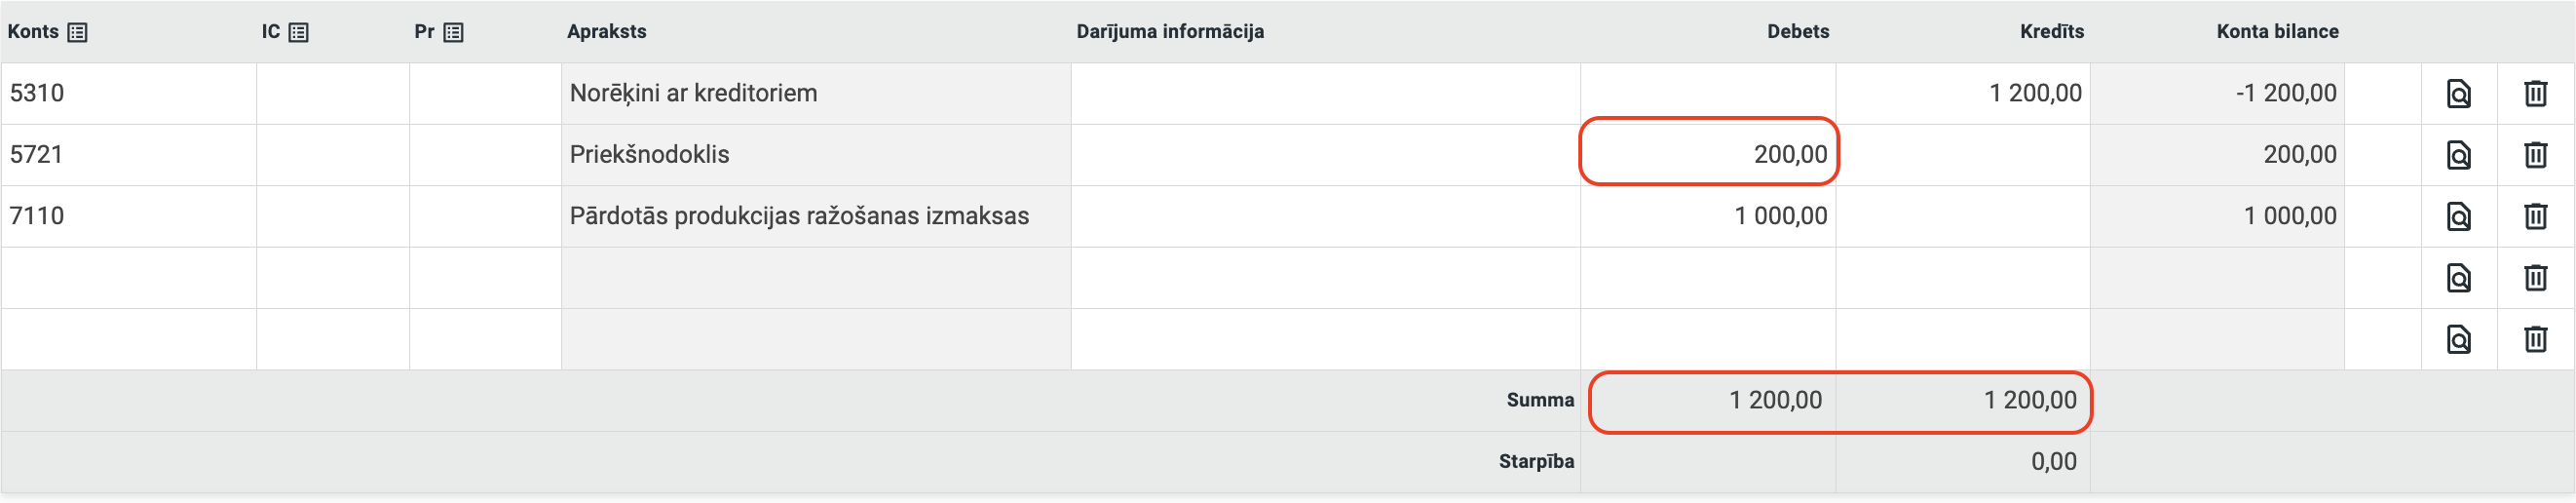Delete the first empty row
This screenshot has width=2576, height=503.
[2535, 278]
